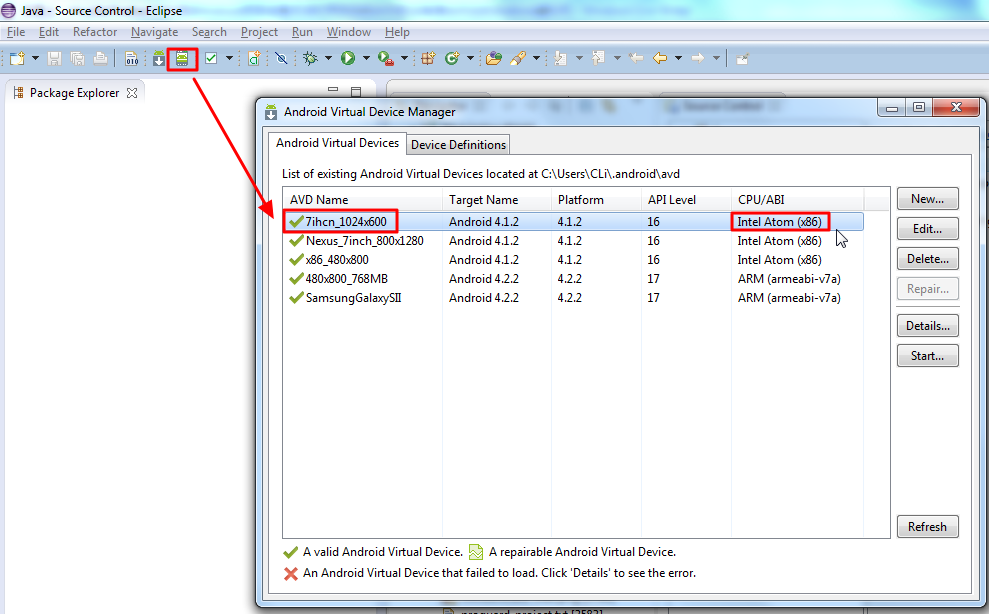989x614 pixels.
Task: Click the New Java Class icon
Action: [x=452, y=59]
